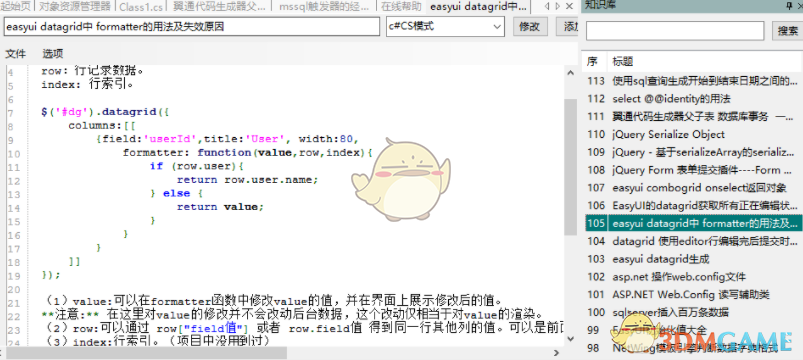Open the 对象资源管理器 tab

pyautogui.click(x=74, y=7)
